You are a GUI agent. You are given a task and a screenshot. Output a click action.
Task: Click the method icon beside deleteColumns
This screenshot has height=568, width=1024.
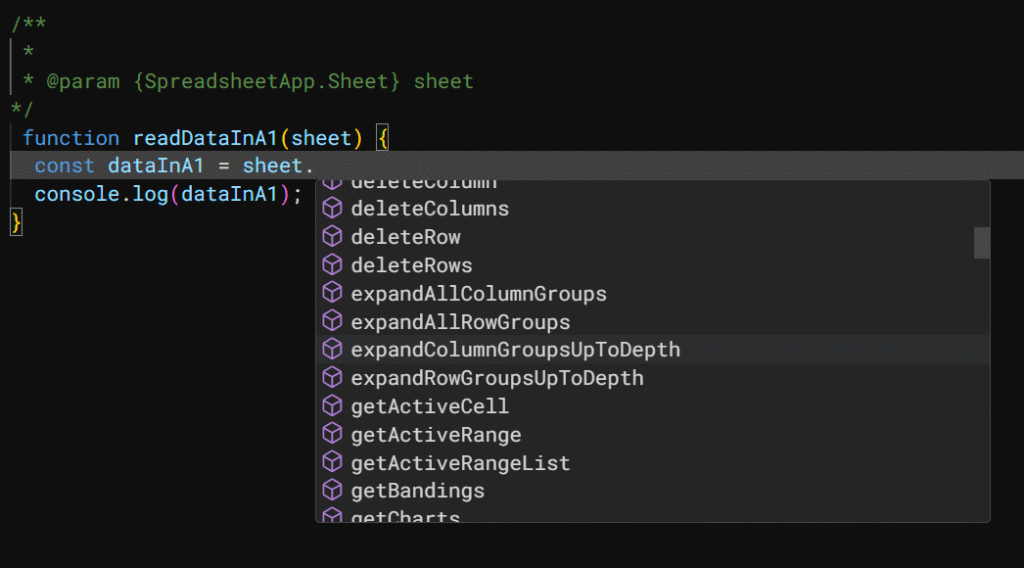(333, 209)
